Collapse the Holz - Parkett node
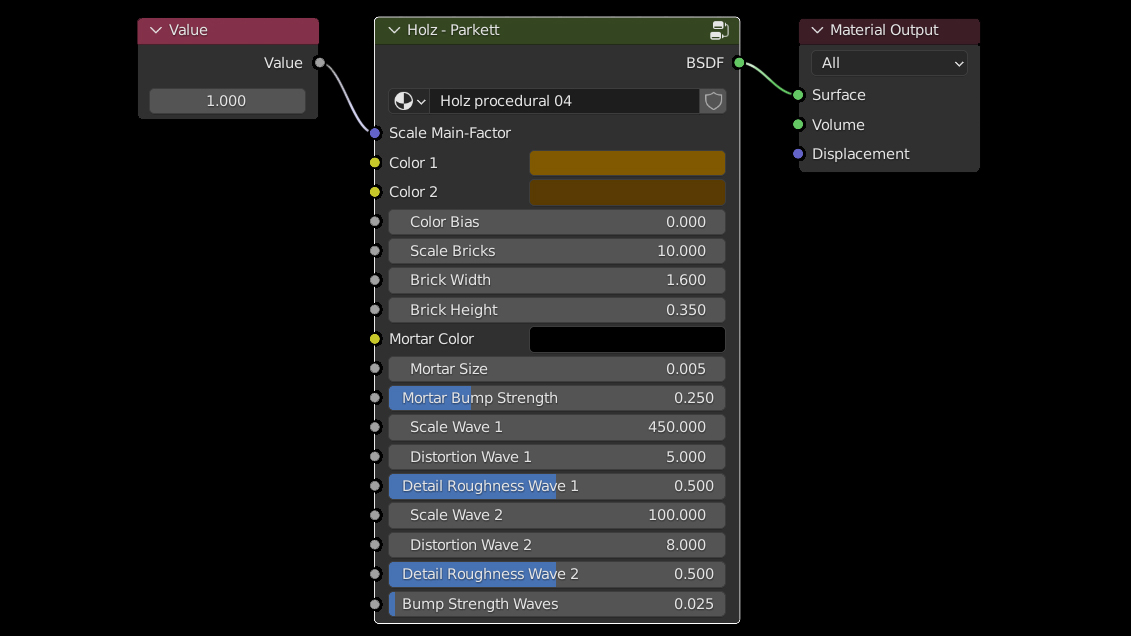This screenshot has width=1131, height=636. [393, 30]
